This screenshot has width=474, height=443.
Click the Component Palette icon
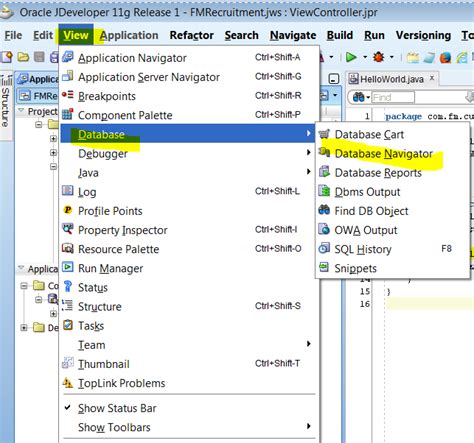(68, 114)
